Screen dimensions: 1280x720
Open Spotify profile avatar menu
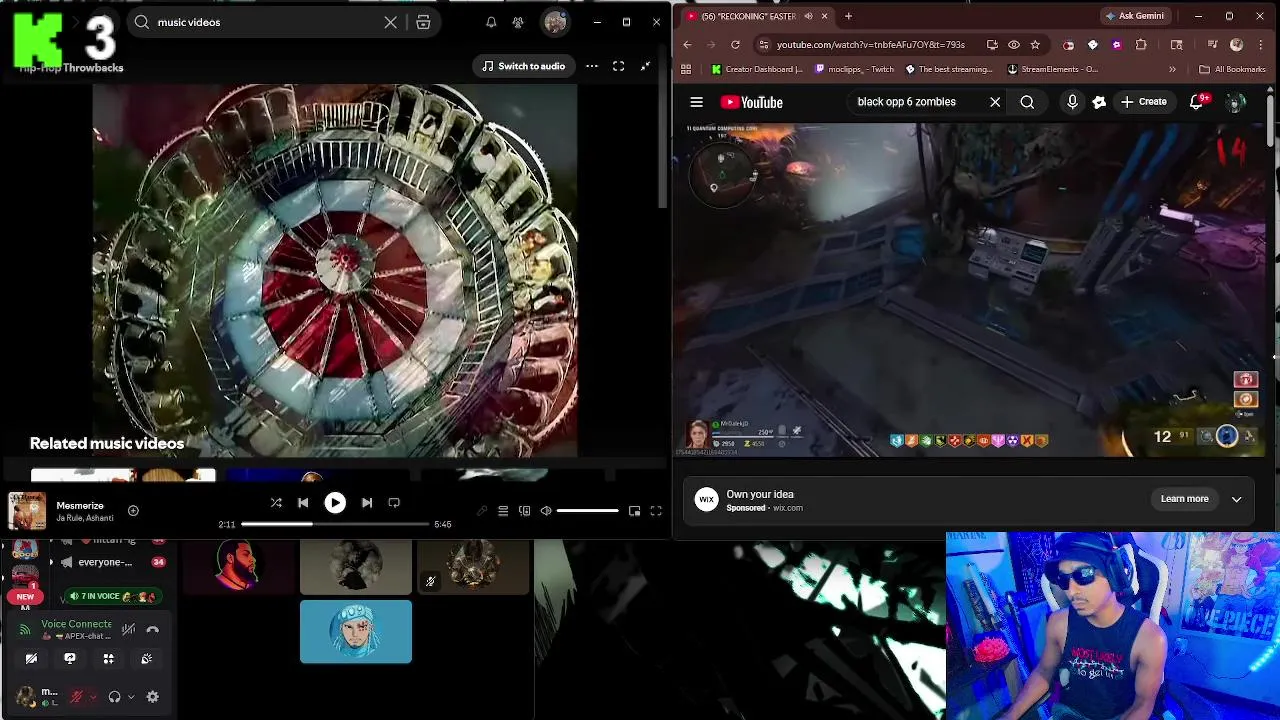coord(555,22)
